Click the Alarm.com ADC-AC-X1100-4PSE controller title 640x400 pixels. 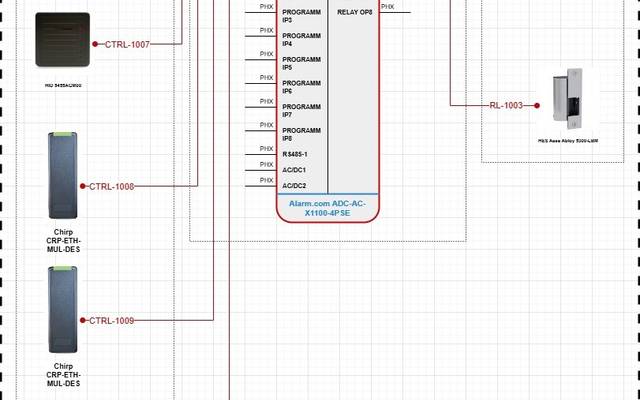click(x=328, y=208)
